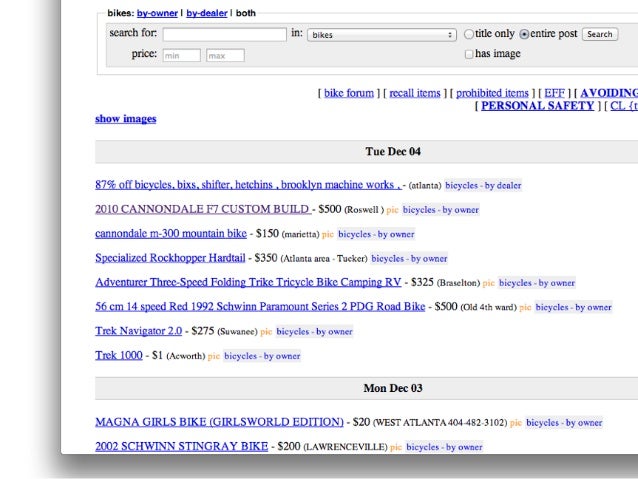The width and height of the screenshot is (638, 479).
Task: Open the 2010 CANNONDALE F7 CUSTOM BUILD listing
Action: (203, 209)
